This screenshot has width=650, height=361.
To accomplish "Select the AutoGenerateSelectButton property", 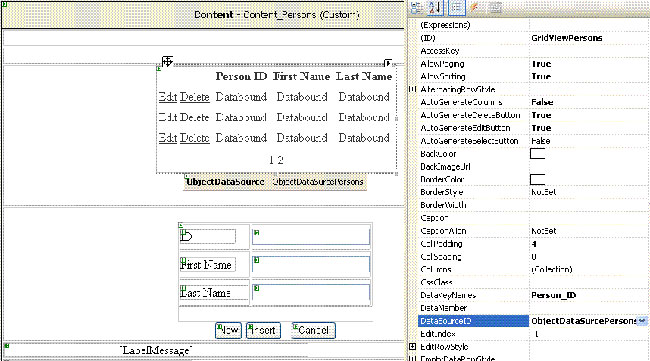I will point(469,141).
